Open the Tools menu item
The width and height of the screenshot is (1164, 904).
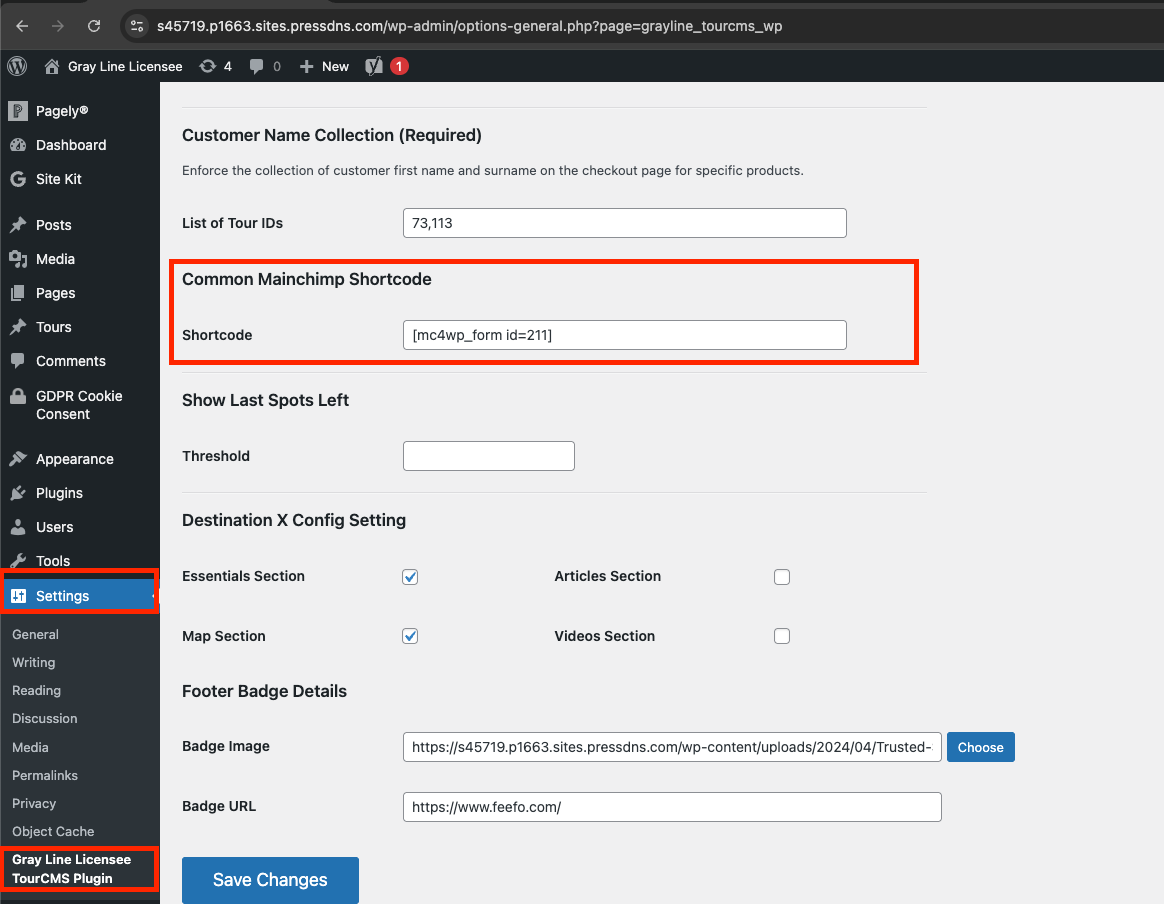[53, 561]
